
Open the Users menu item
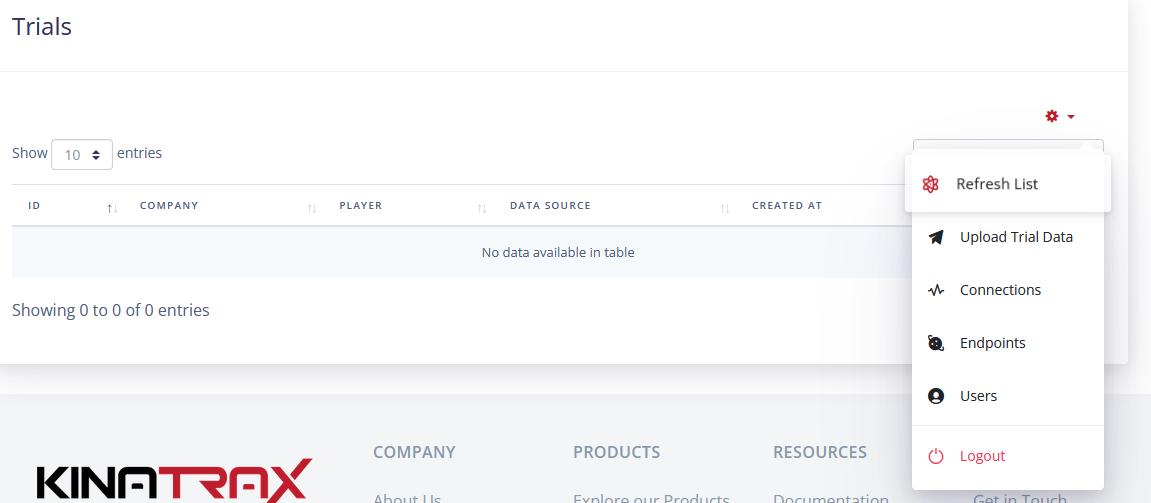978,396
